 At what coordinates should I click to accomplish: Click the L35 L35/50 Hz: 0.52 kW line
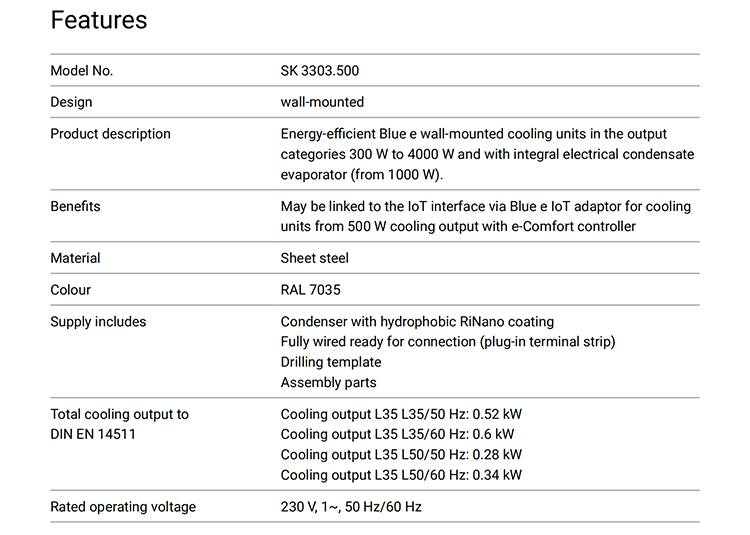point(401,415)
